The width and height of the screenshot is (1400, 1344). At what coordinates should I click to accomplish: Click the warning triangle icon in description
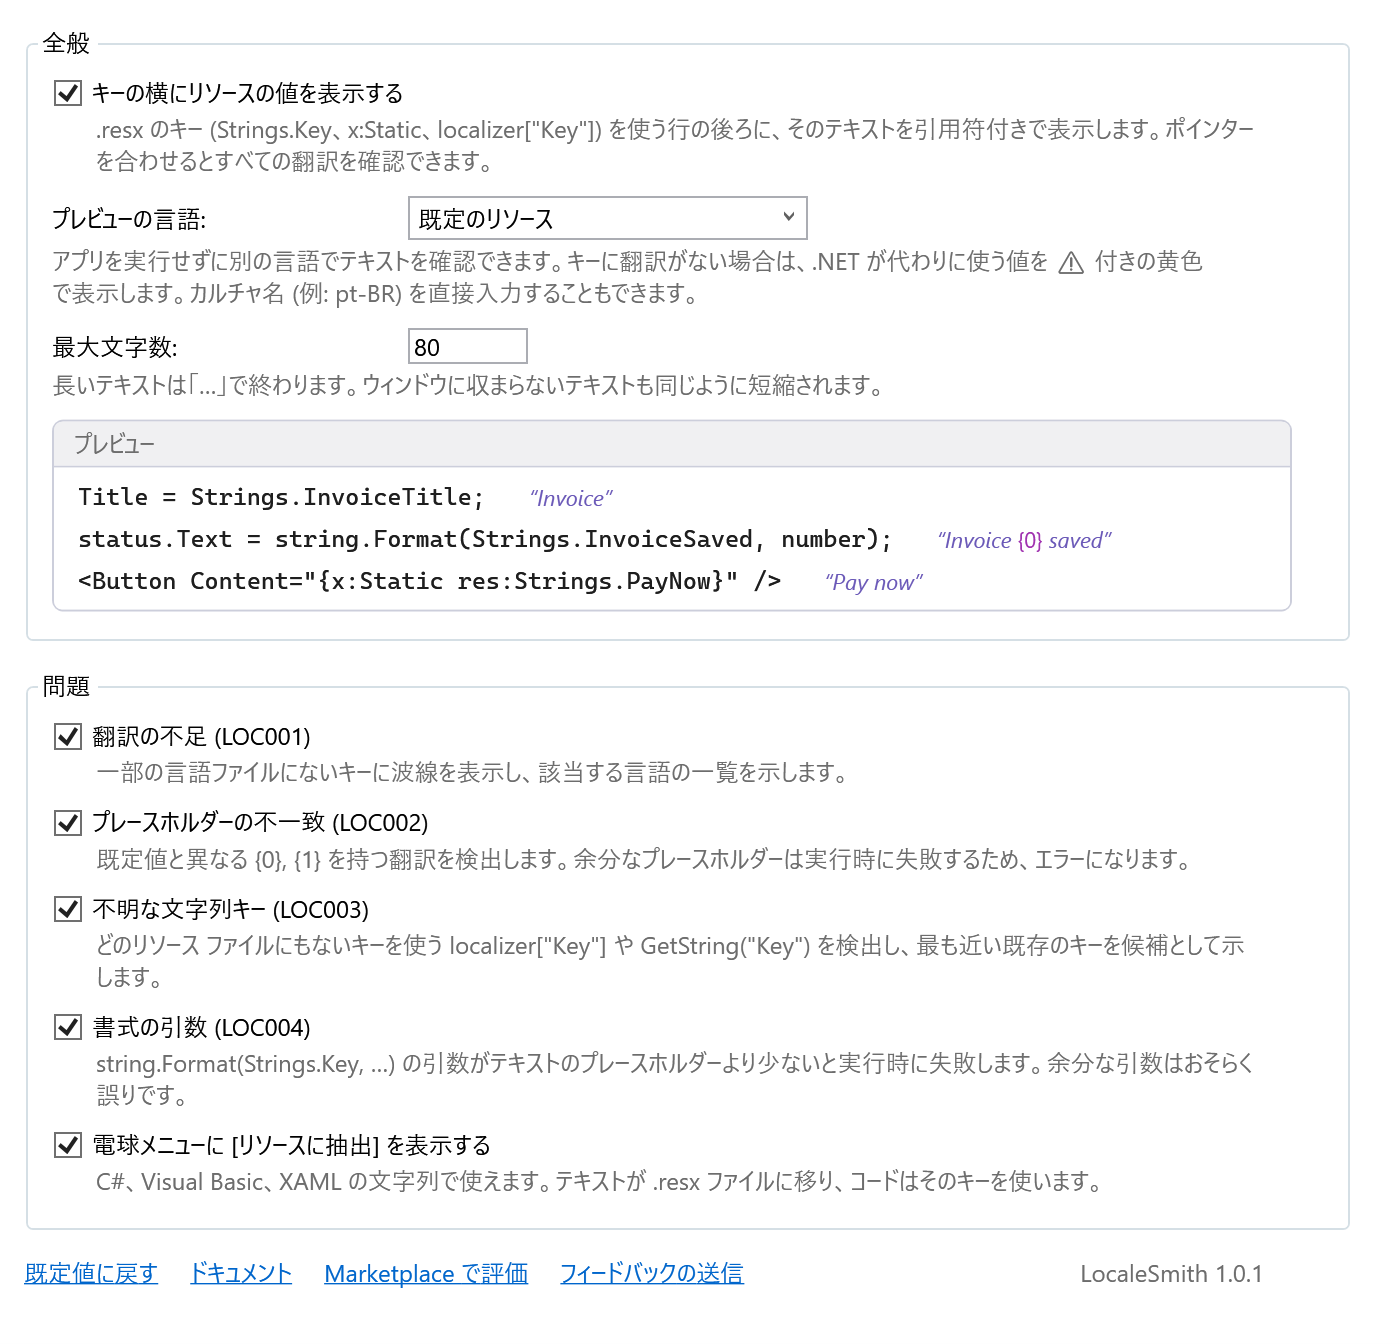pyautogui.click(x=1071, y=263)
